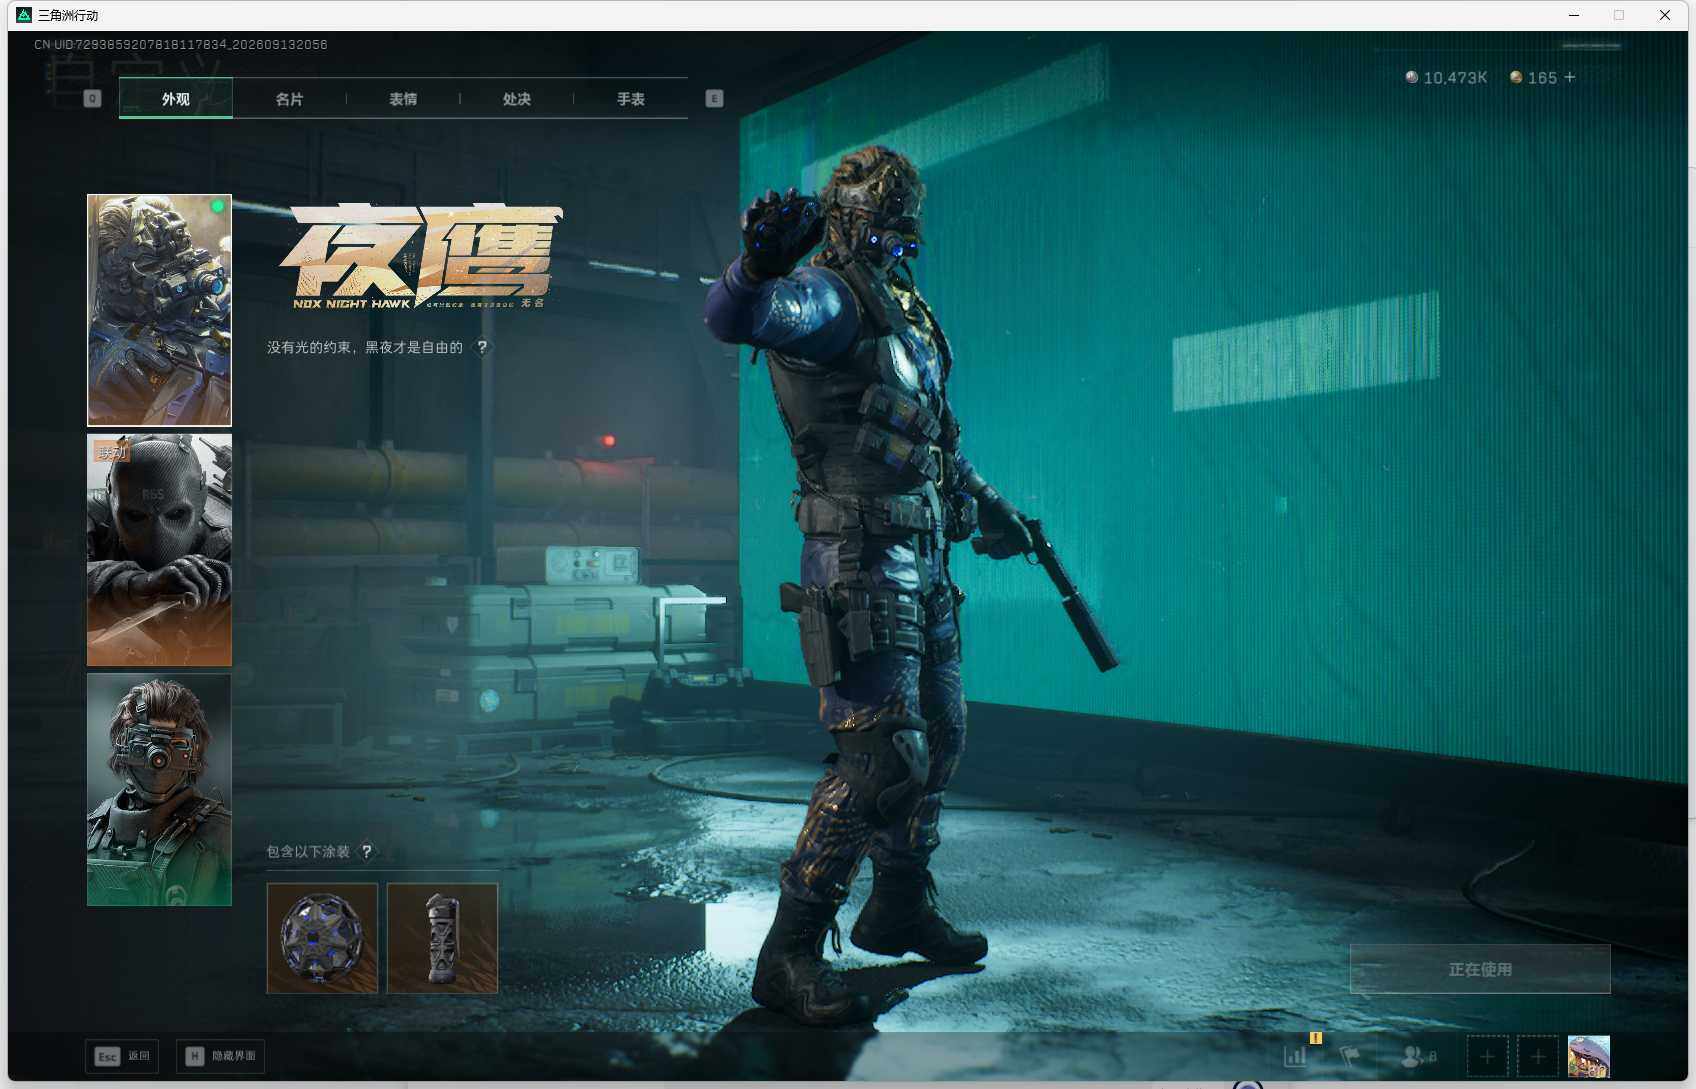Screen dimensions: 1696x1089
Task: Close the 三角洲行动 window
Action: pyautogui.click(x=1665, y=15)
